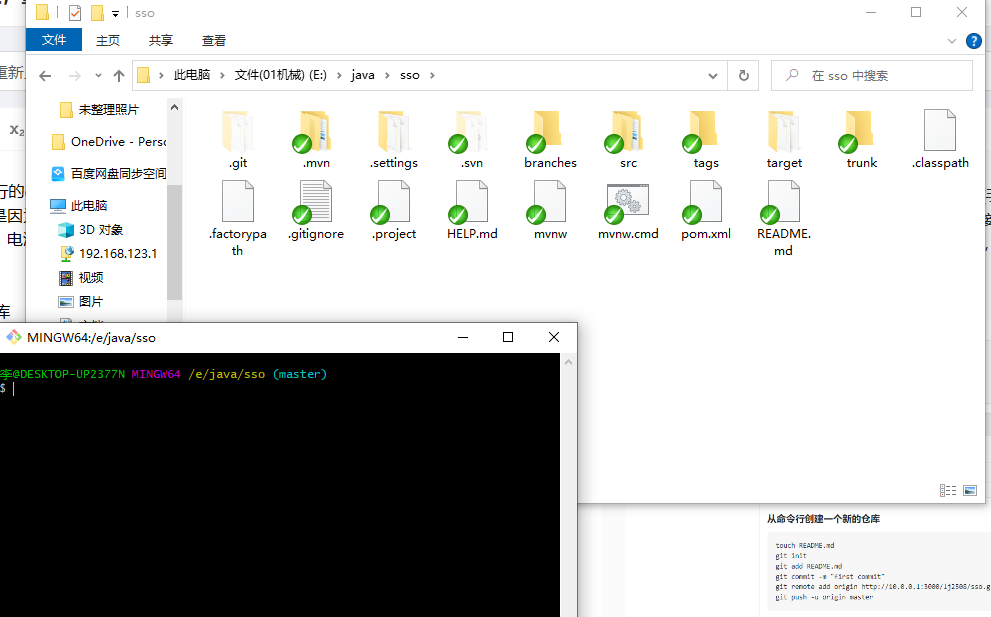Click the Git Bash terminal scroll up arrow
Viewport: 991px width, 617px height.
568,362
